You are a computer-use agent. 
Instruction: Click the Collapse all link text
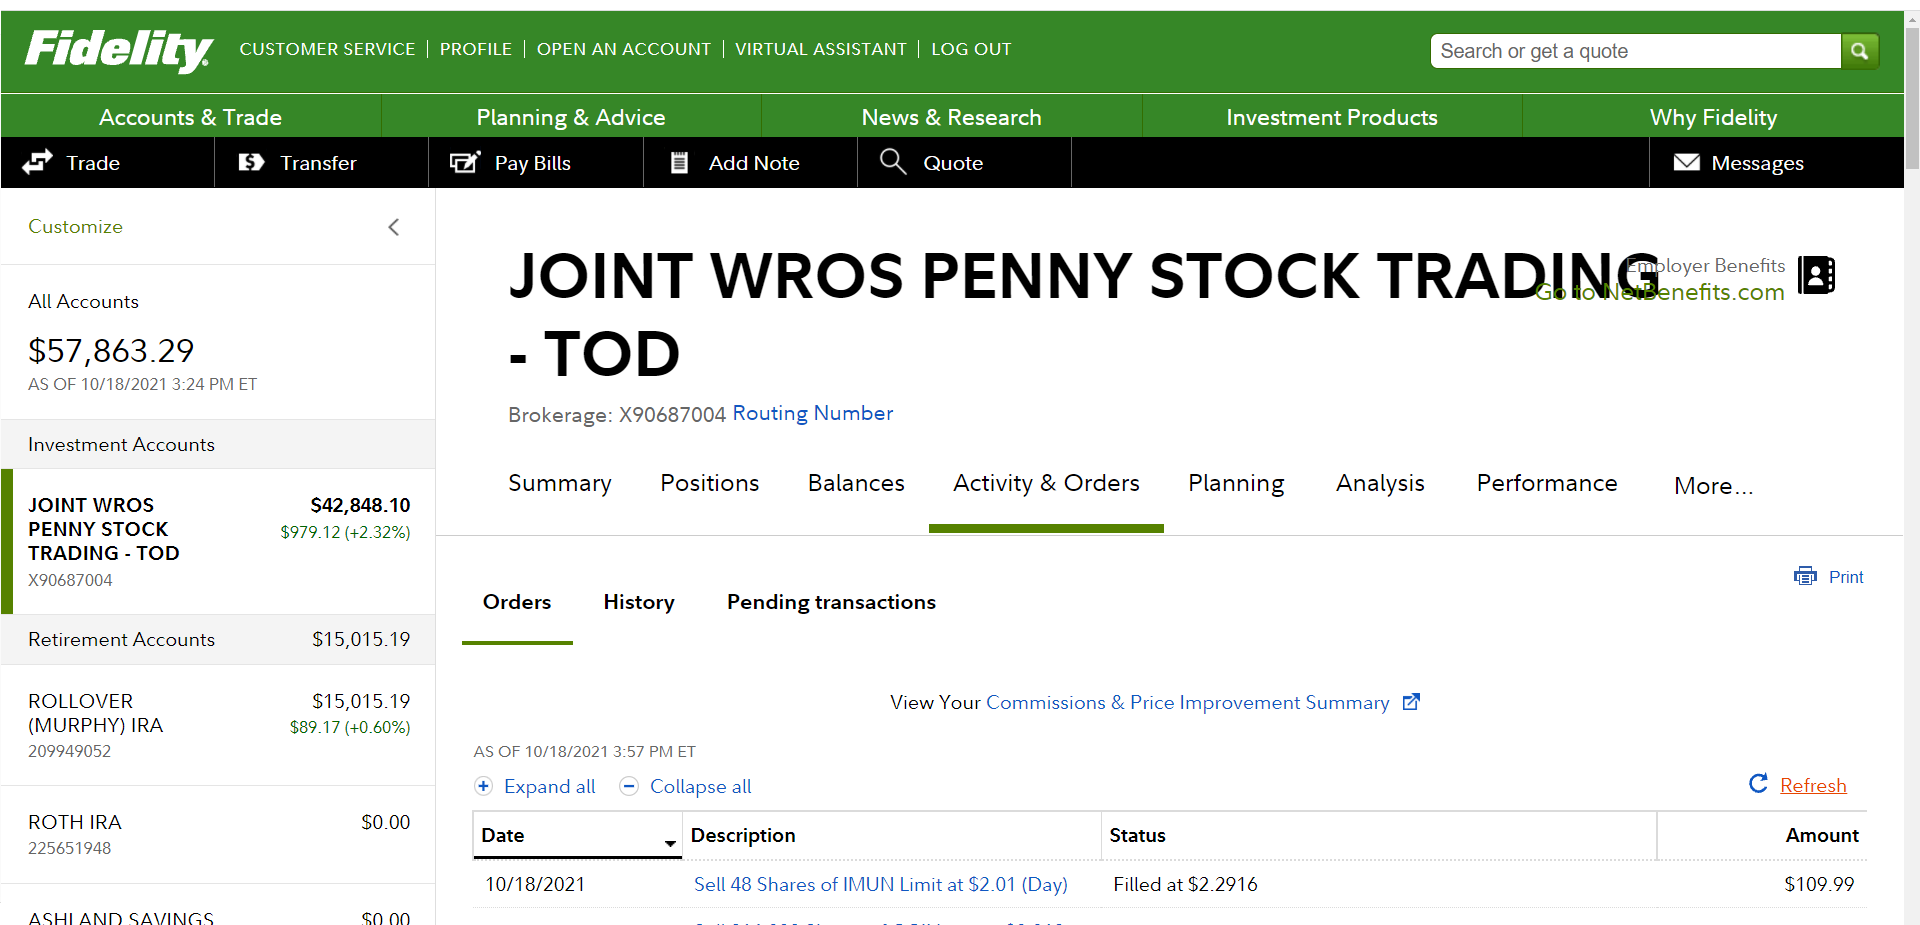click(701, 786)
